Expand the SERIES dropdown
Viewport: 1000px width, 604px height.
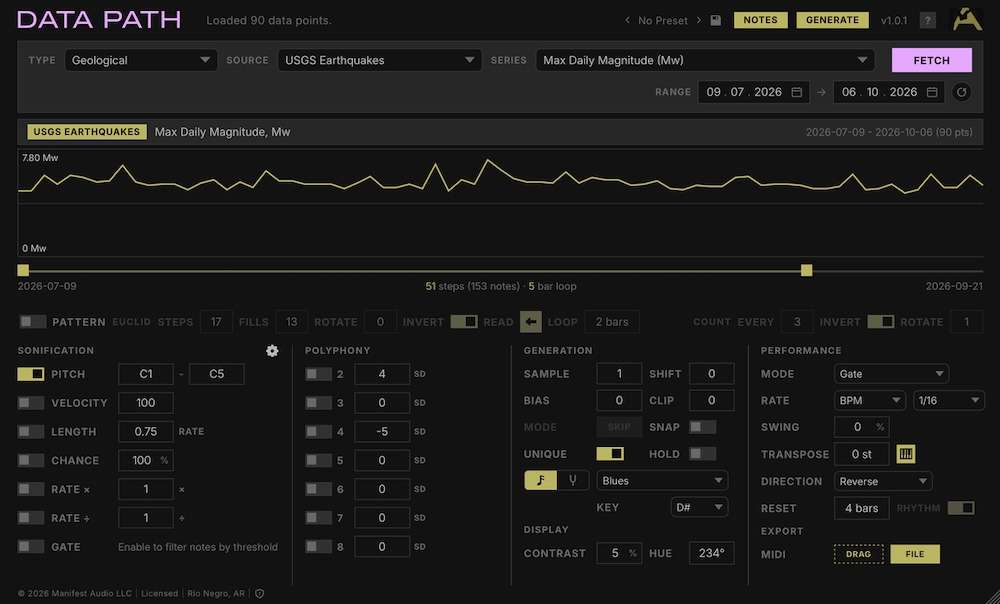(705, 61)
